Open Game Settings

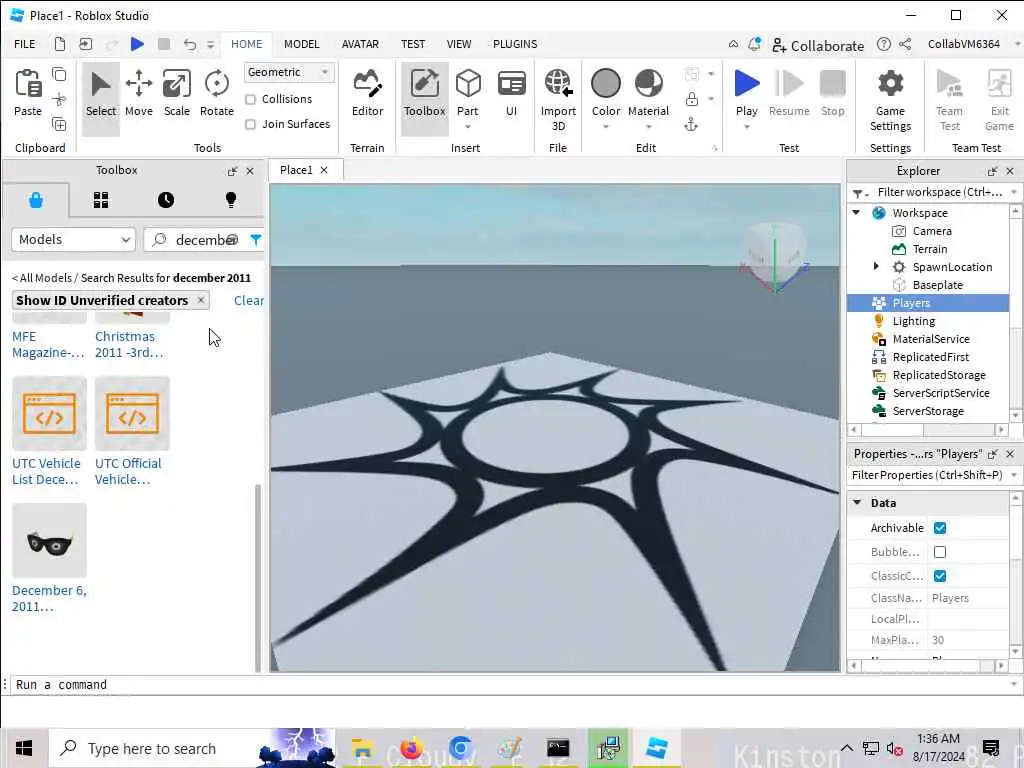[890, 100]
